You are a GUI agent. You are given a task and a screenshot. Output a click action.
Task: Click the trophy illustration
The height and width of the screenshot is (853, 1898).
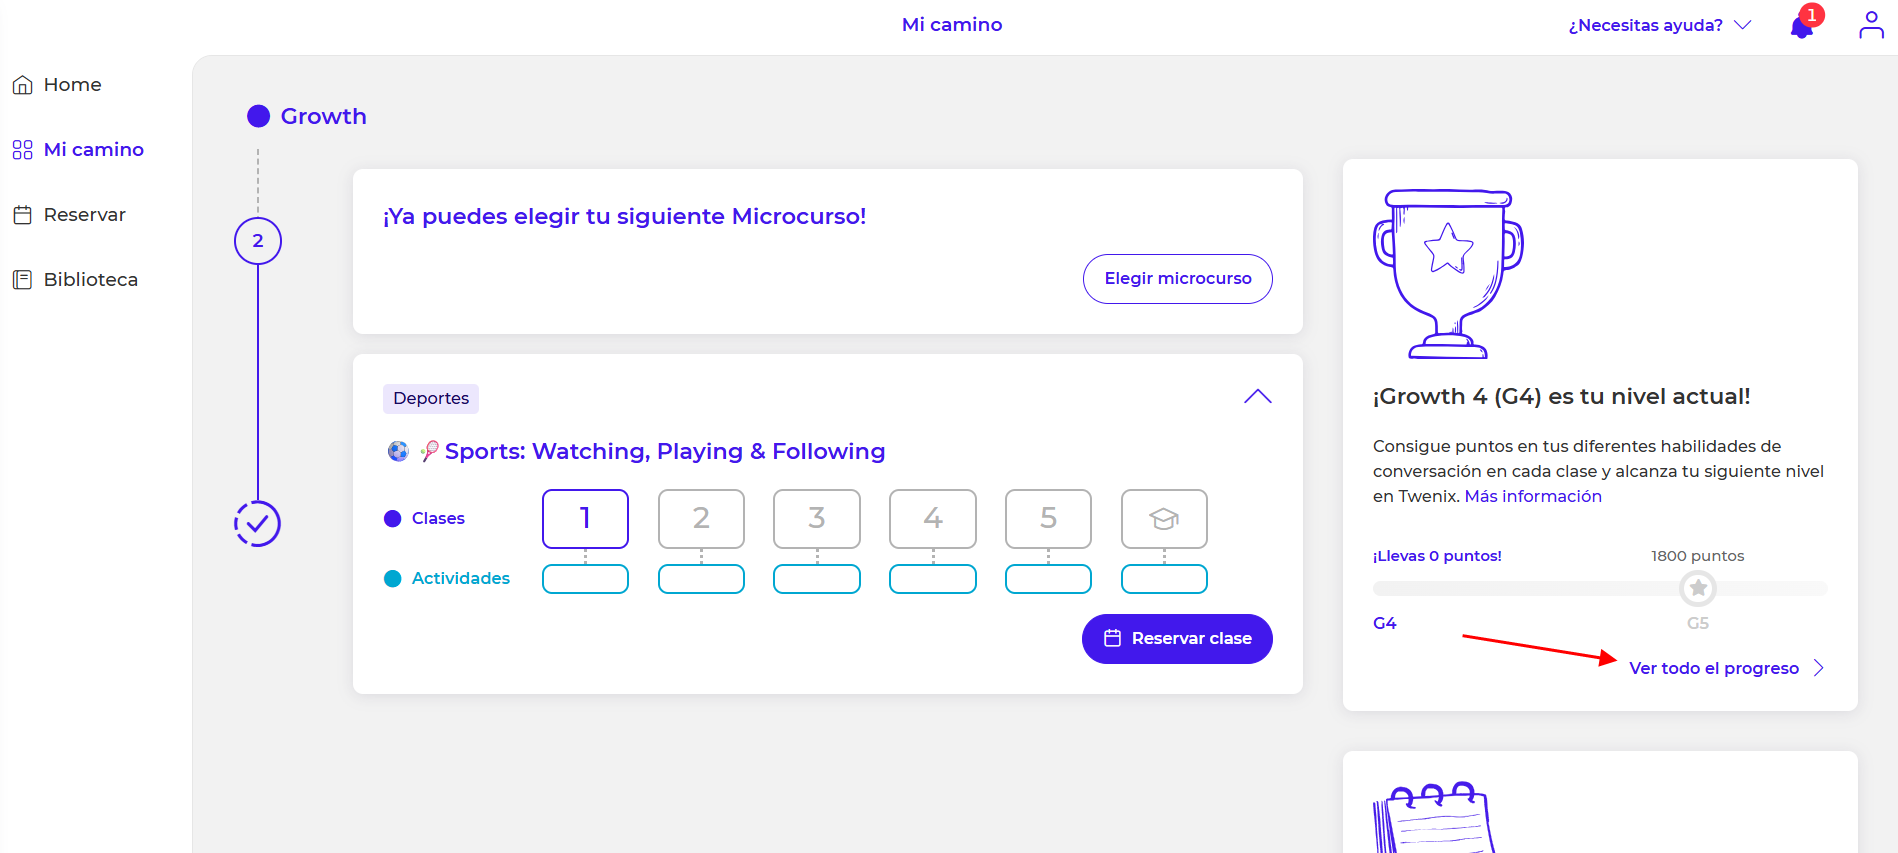pyautogui.click(x=1448, y=274)
